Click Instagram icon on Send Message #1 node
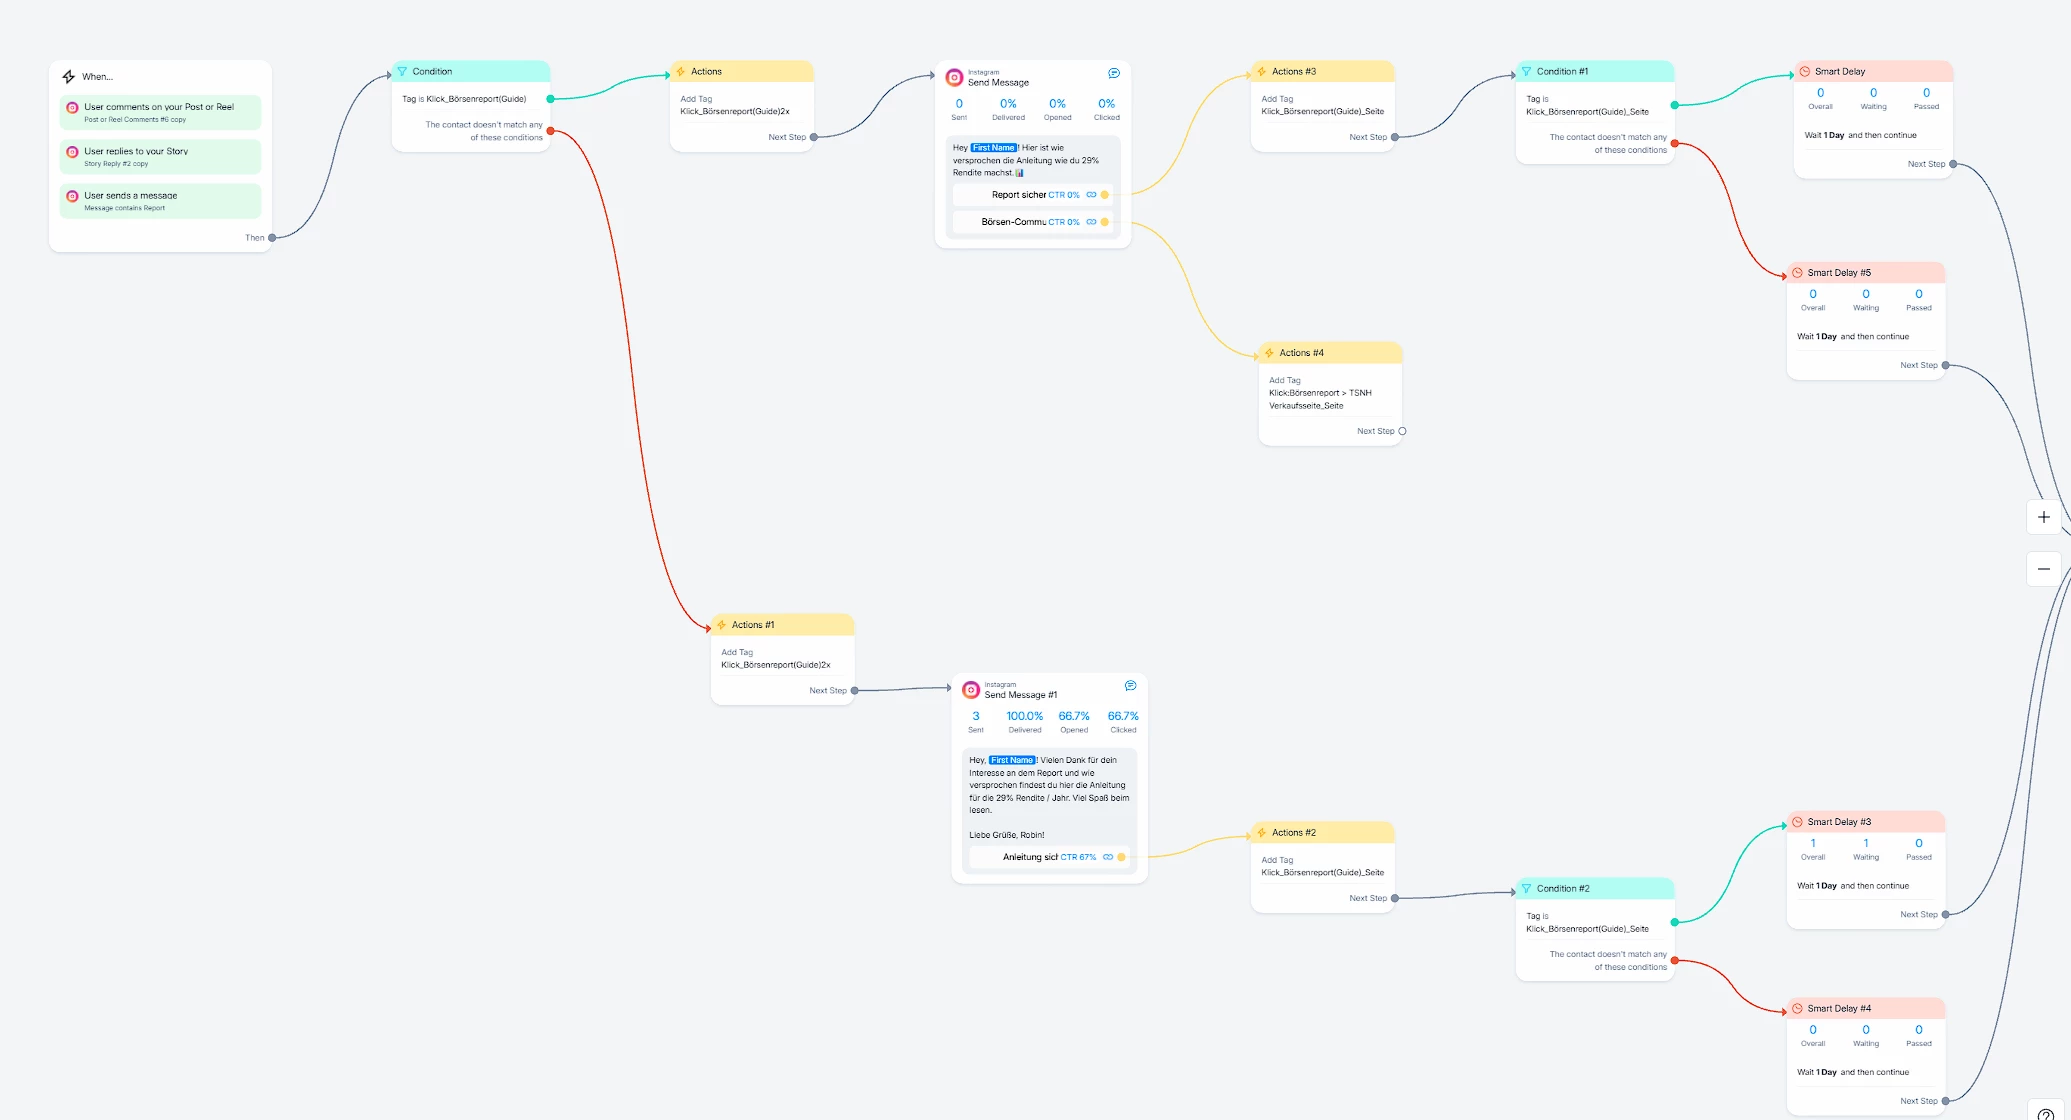This screenshot has width=2071, height=1120. 971,690
